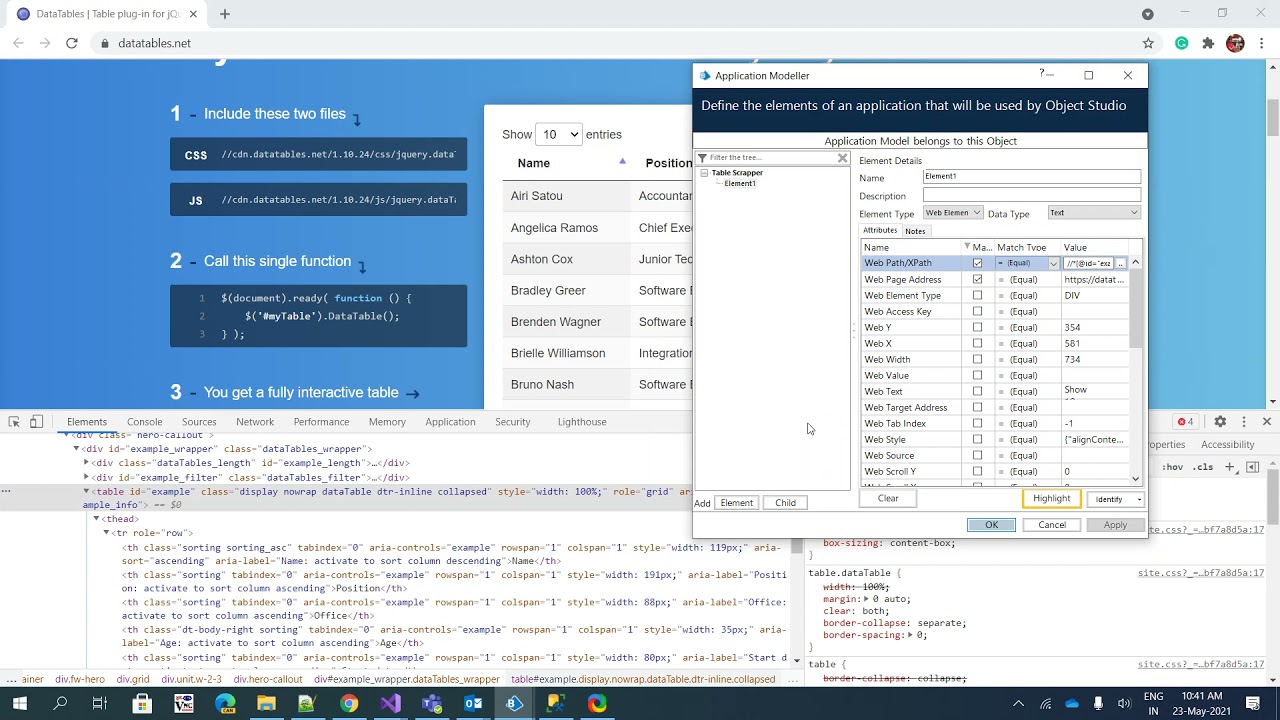The height and width of the screenshot is (720, 1280).
Task: Click the Clear button
Action: [x=888, y=498]
